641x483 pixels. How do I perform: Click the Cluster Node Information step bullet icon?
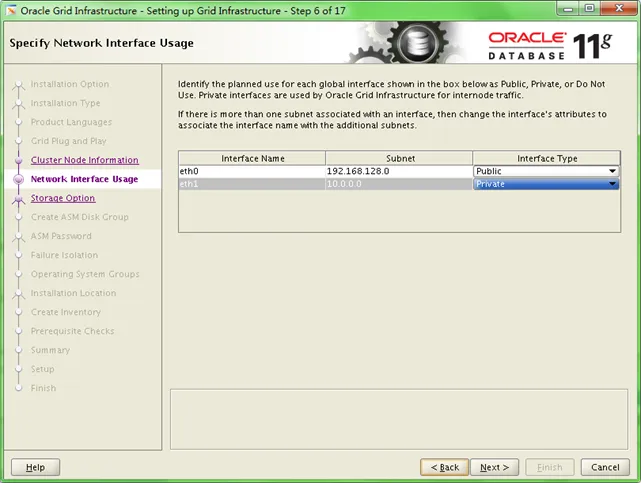[x=18, y=160]
